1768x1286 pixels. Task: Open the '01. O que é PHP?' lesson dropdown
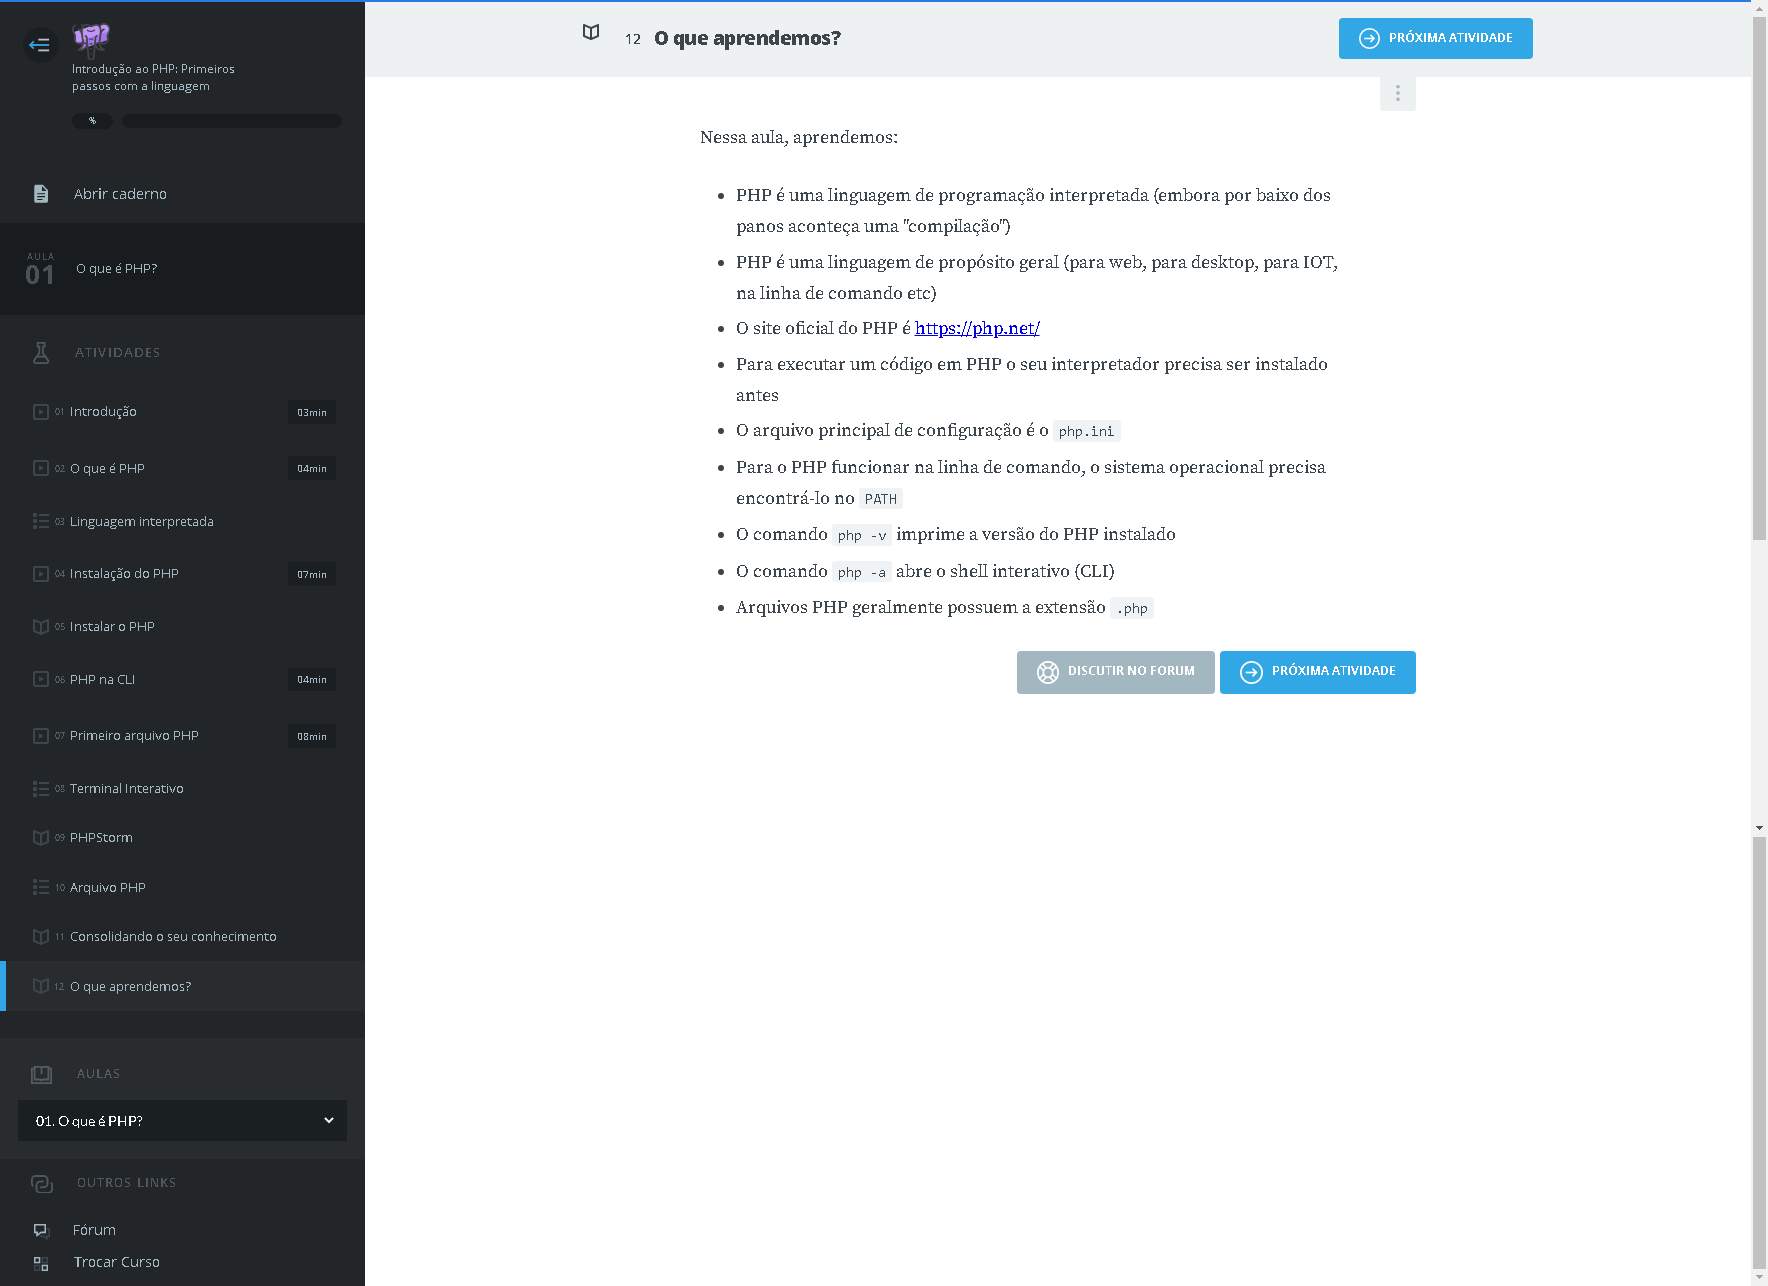coord(182,1121)
